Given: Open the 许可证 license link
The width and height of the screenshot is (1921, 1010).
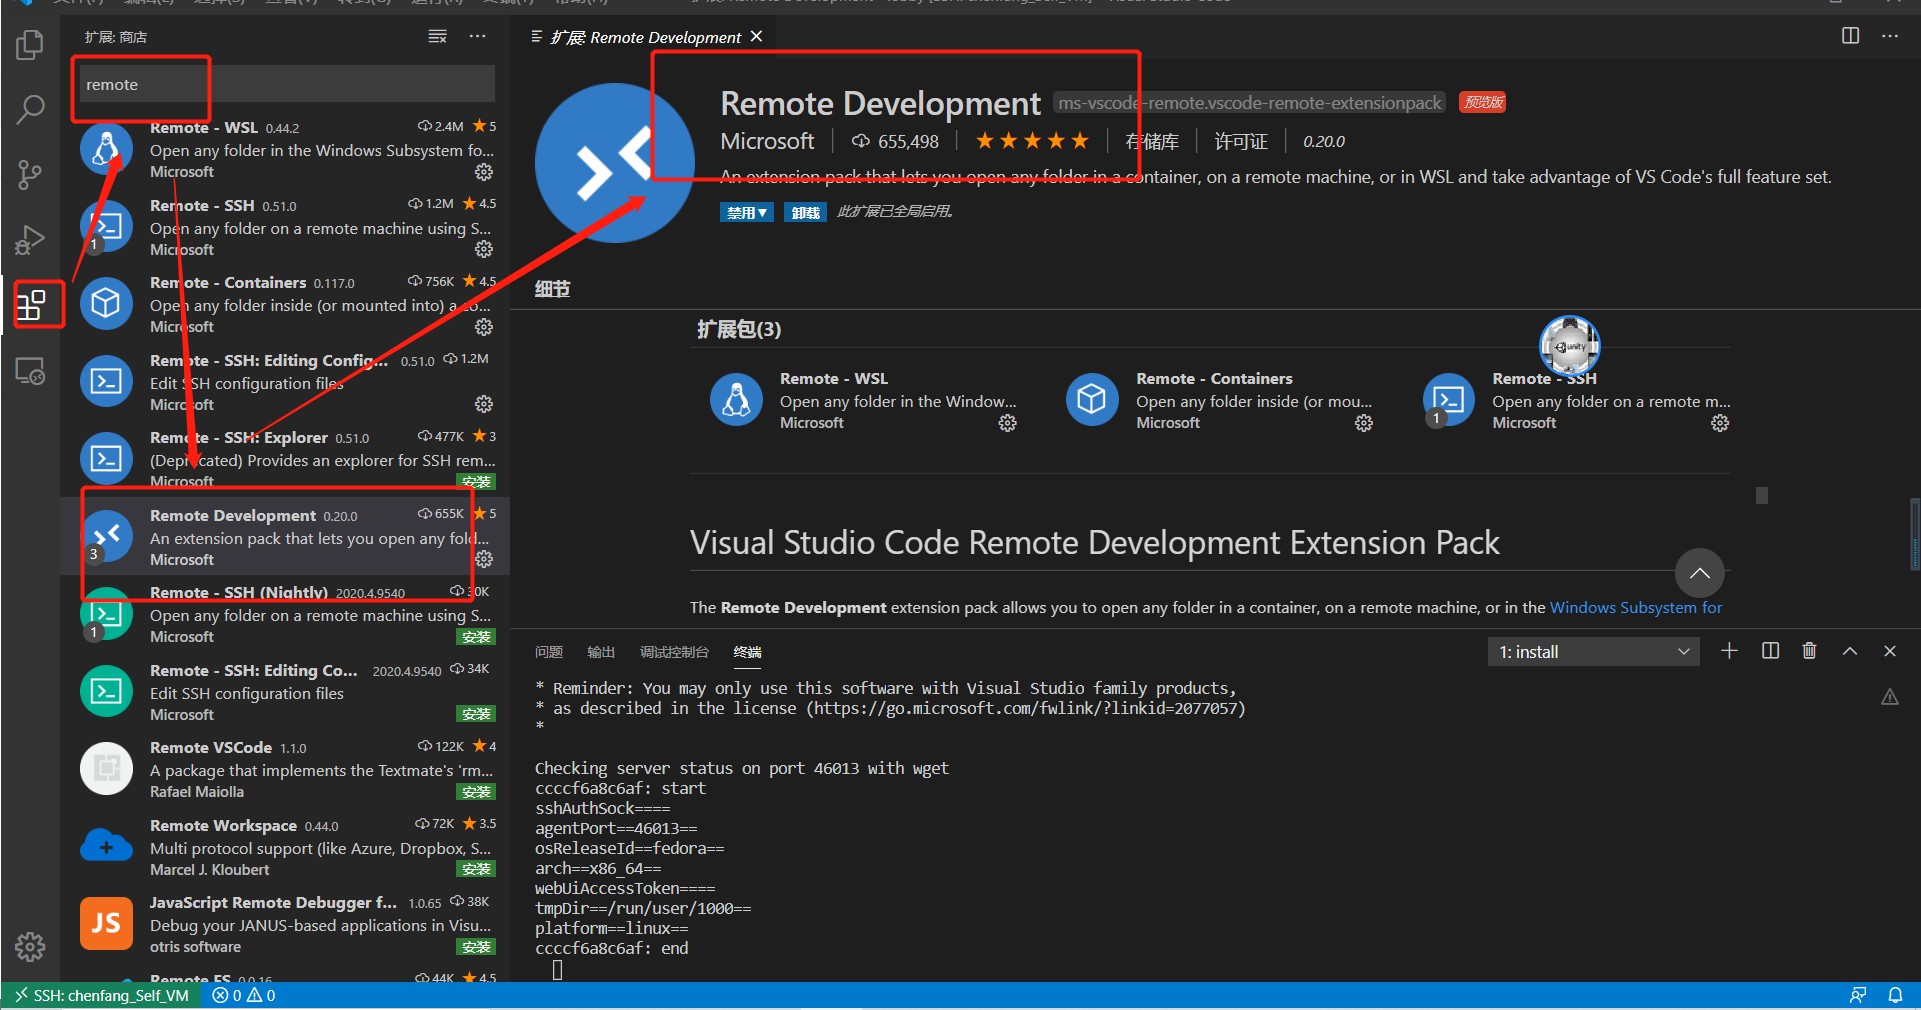Looking at the screenshot, I should [1241, 141].
